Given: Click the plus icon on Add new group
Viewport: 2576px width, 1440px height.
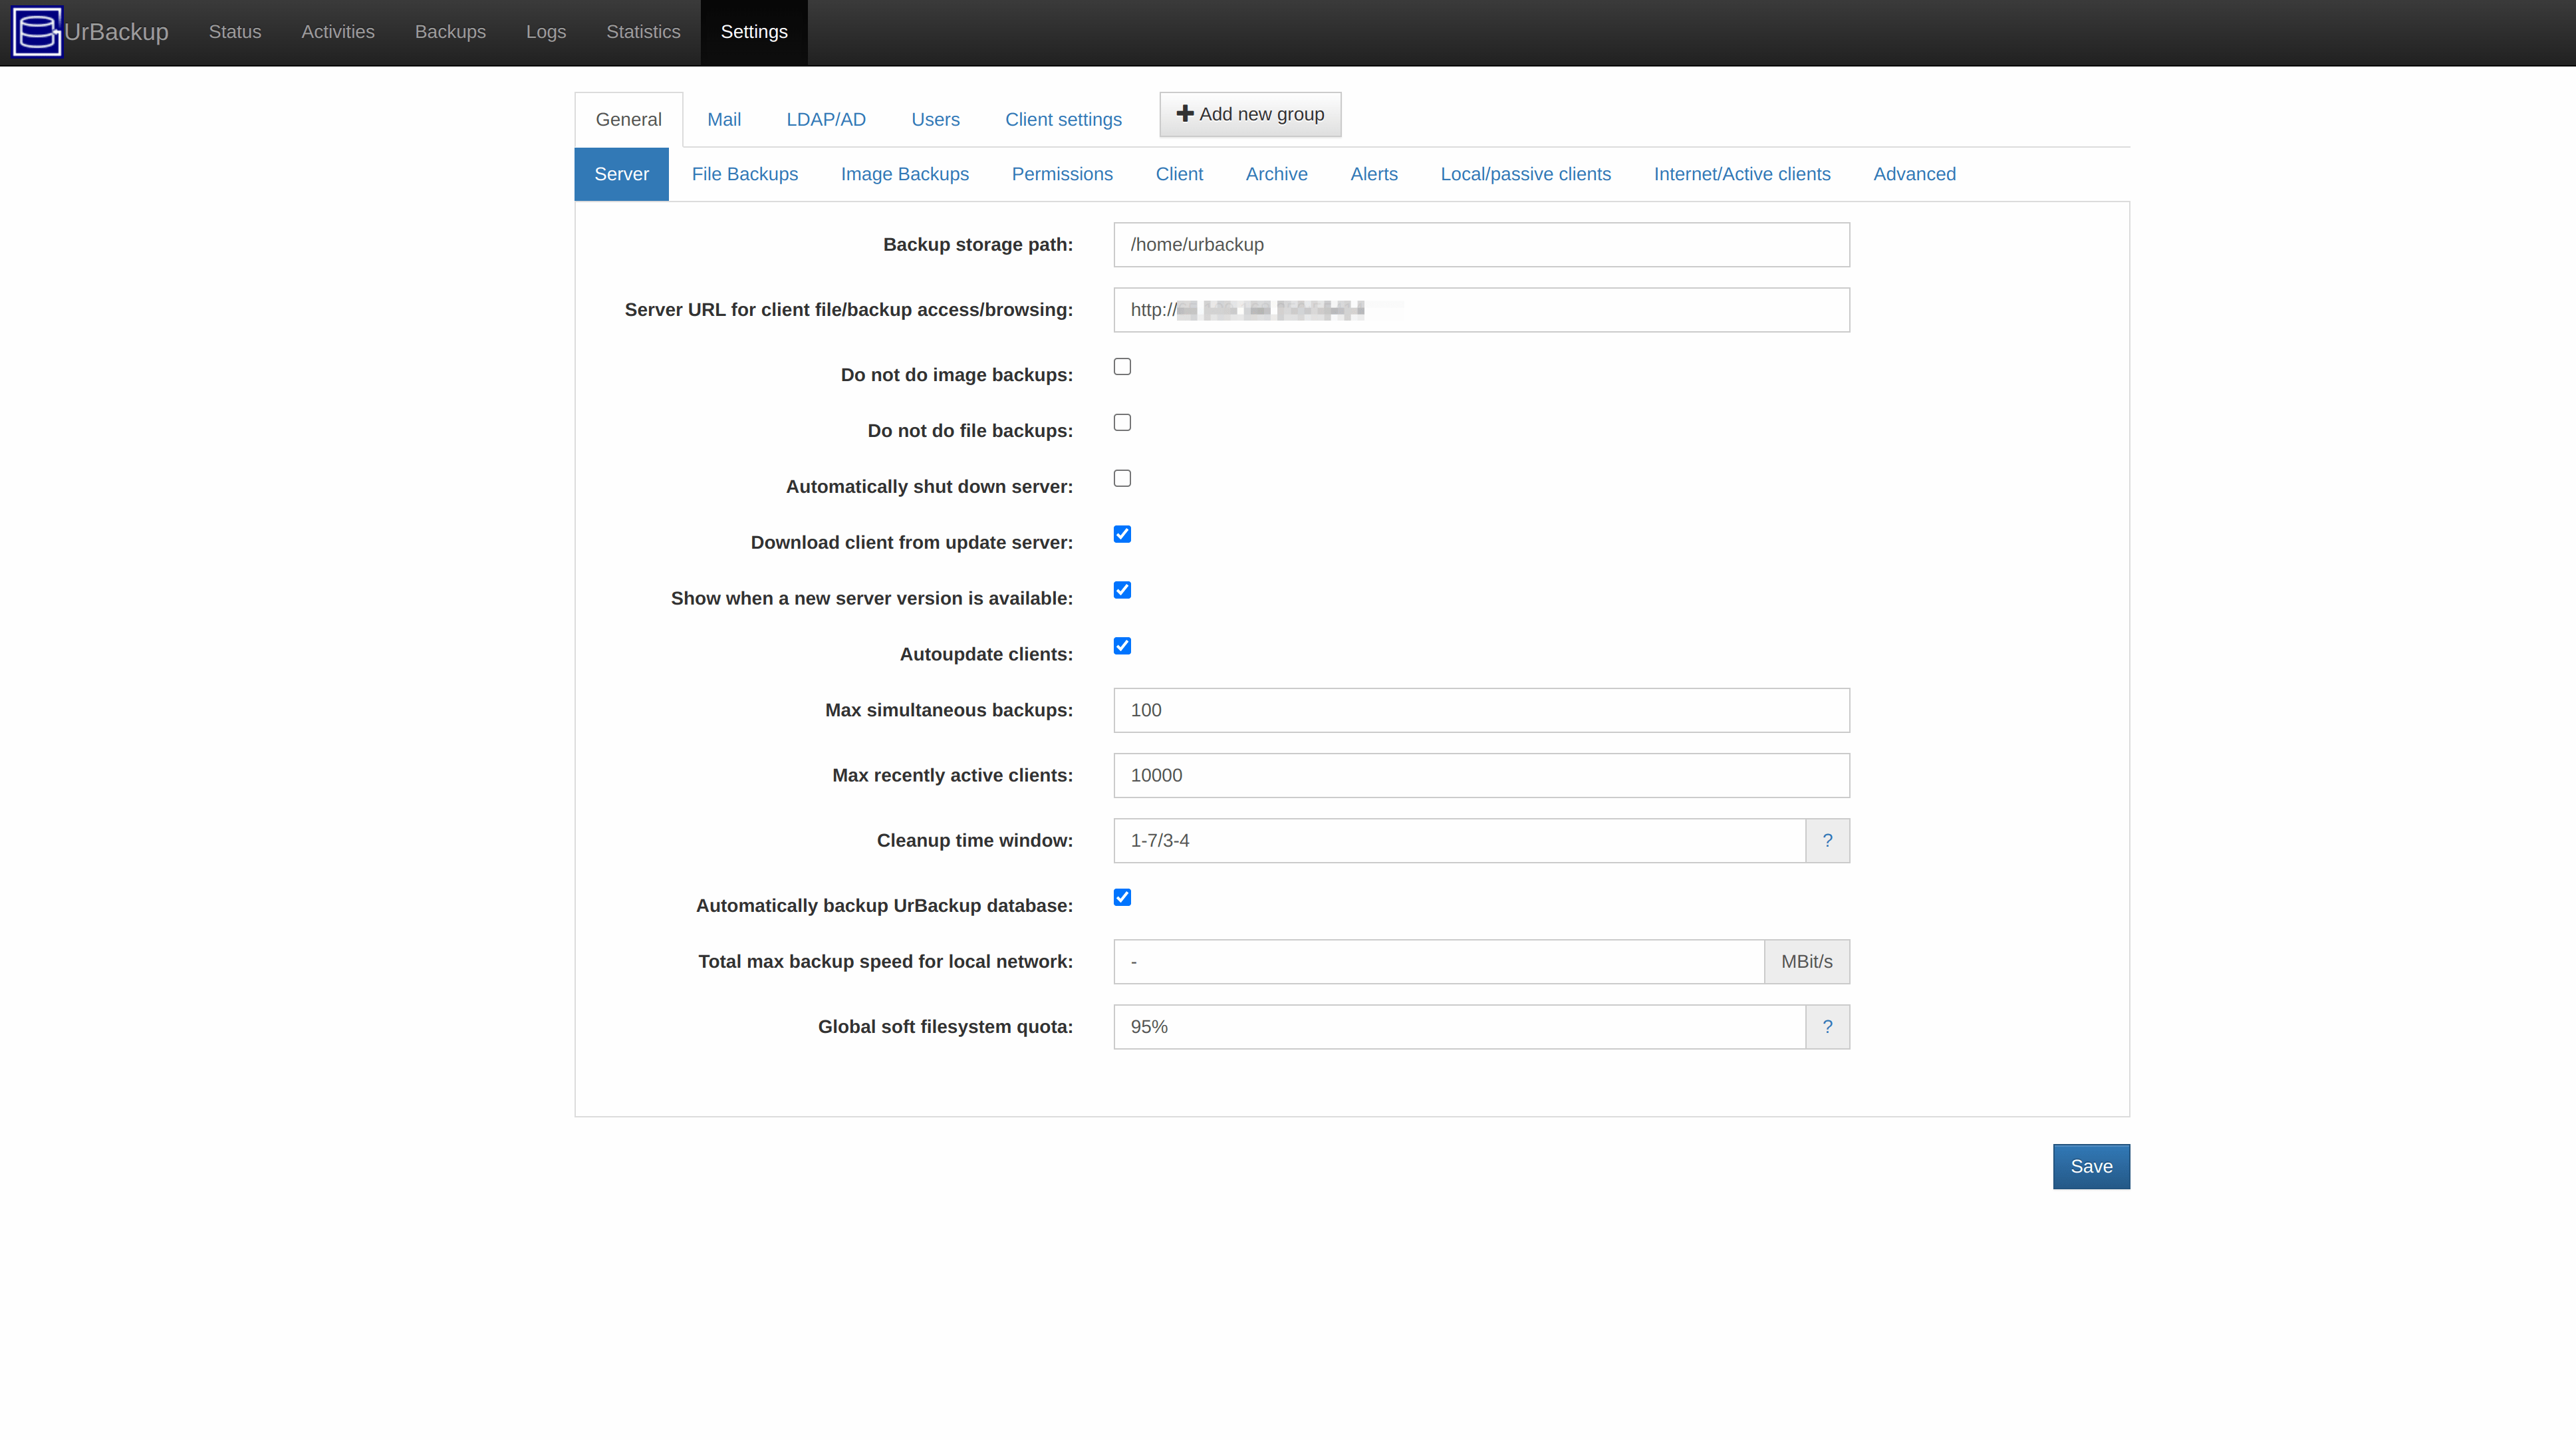Looking at the screenshot, I should [x=1185, y=113].
